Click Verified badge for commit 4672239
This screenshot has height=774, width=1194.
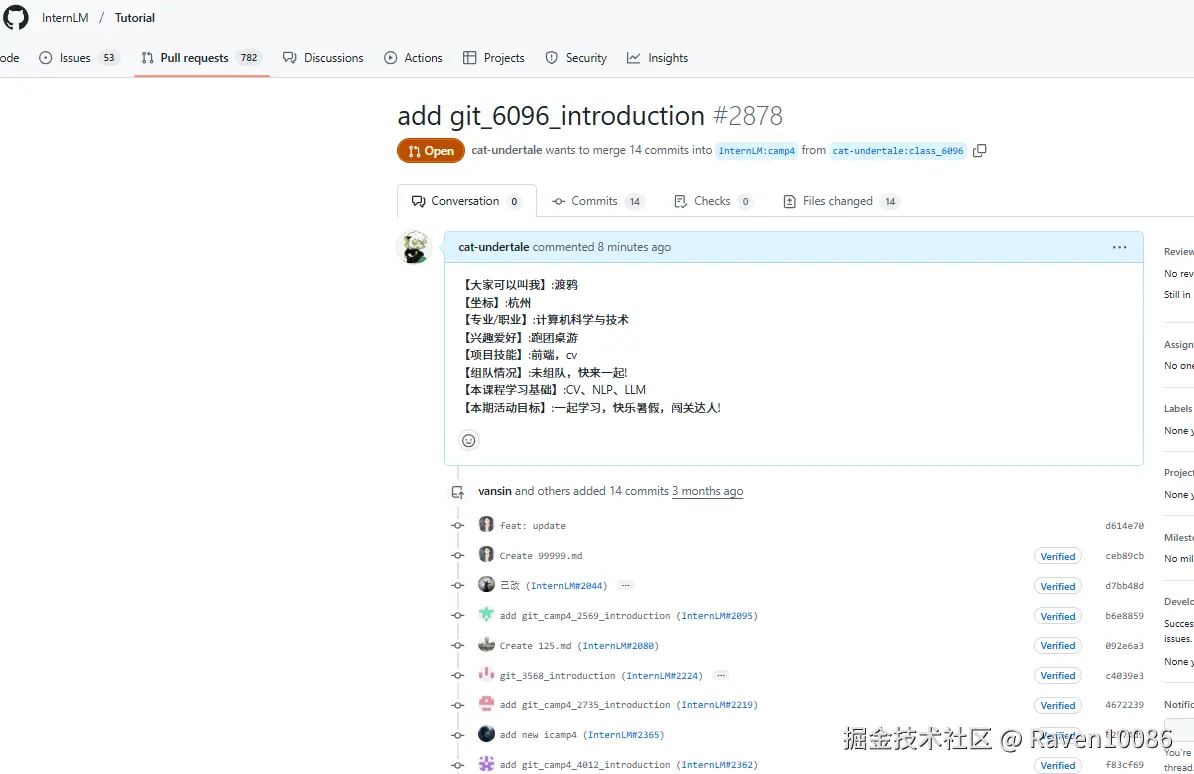pos(1058,705)
